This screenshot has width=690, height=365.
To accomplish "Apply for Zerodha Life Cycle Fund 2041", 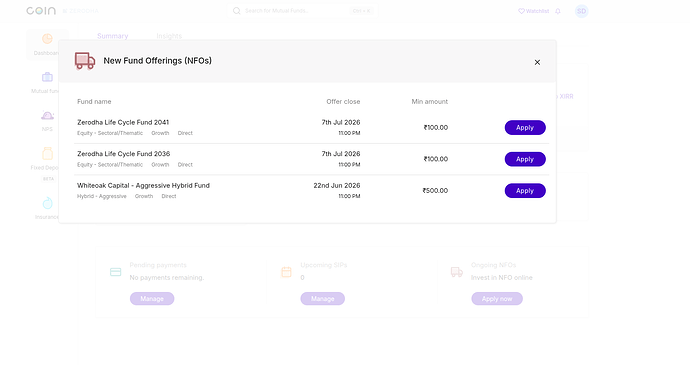I will click(525, 128).
